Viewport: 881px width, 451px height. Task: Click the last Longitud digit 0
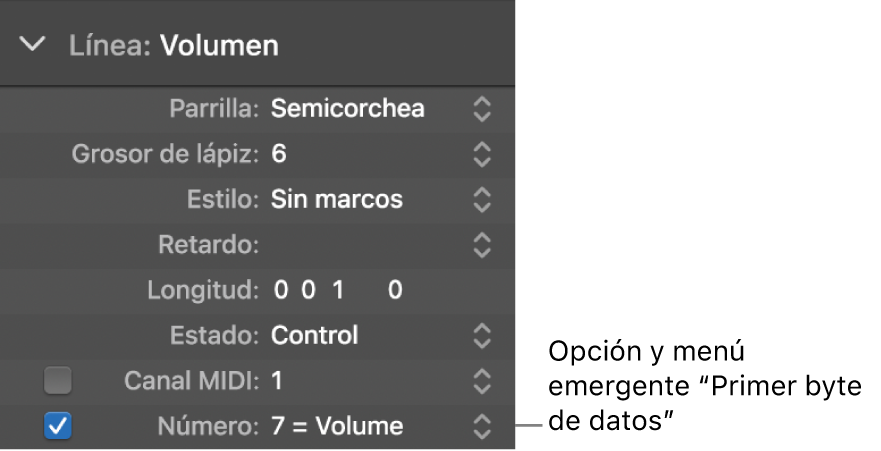(x=395, y=290)
